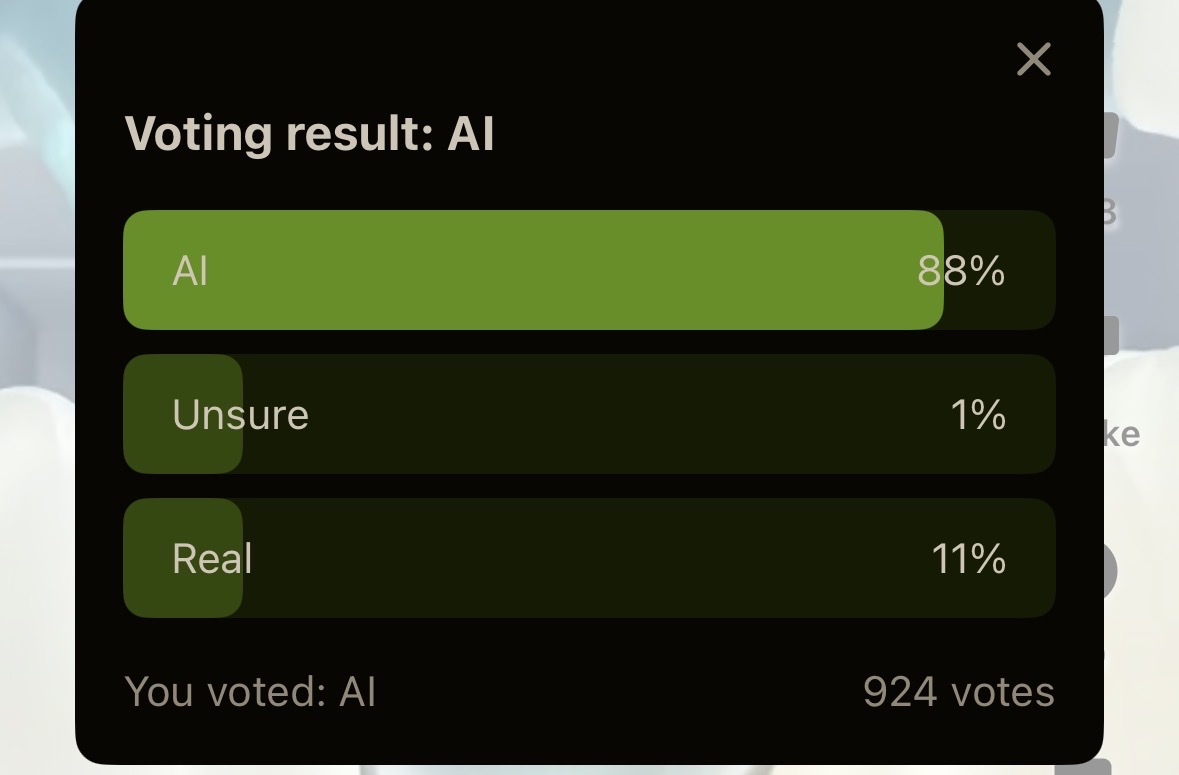This screenshot has height=775, width=1179.
Task: Click the gray circular icon at the right edge
Action: [x=1110, y=571]
